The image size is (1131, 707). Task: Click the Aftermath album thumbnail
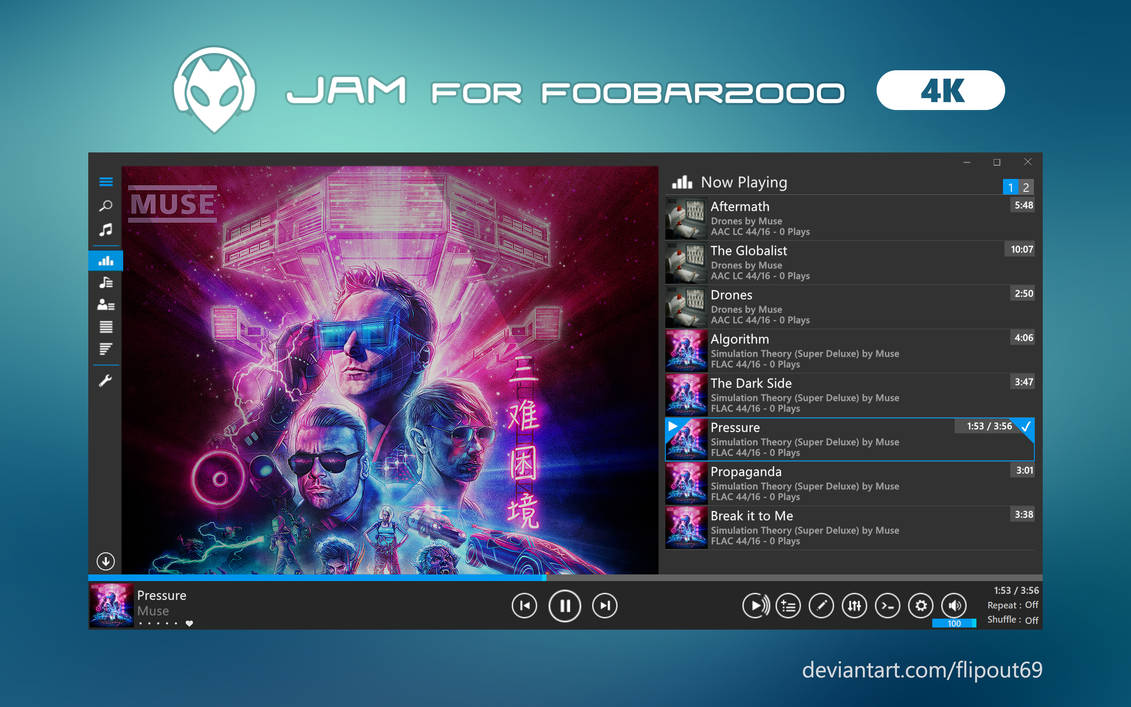(686, 219)
